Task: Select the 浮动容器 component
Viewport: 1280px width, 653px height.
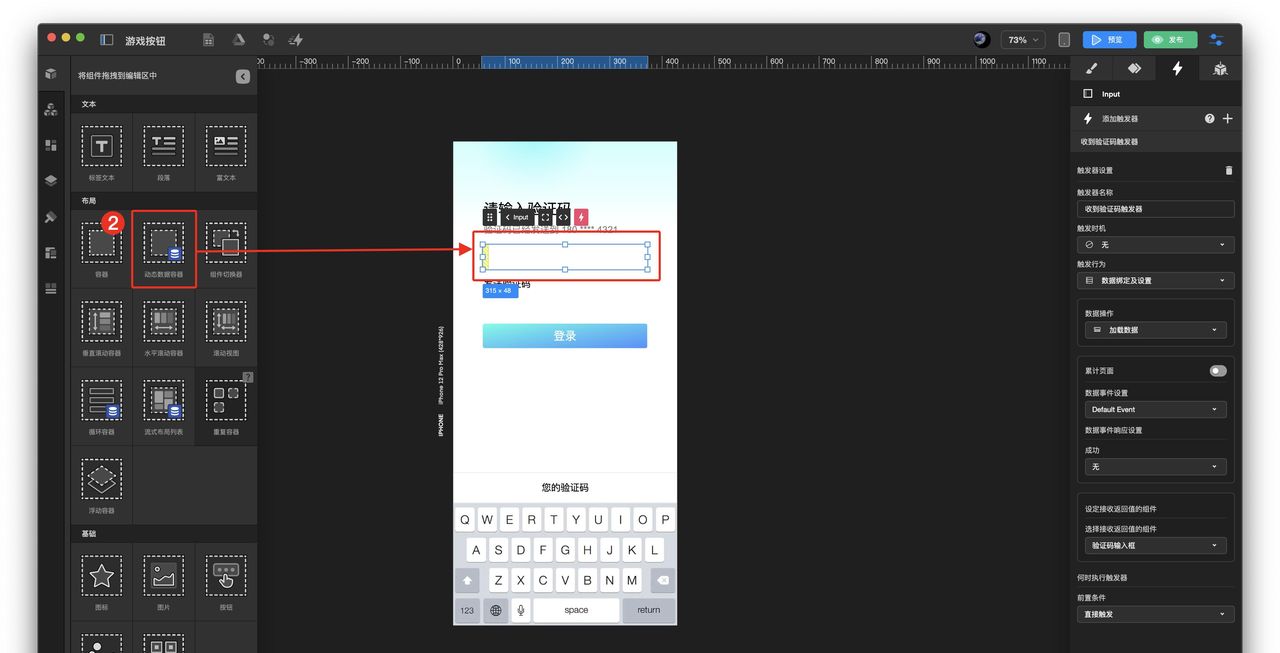Action: 101,486
